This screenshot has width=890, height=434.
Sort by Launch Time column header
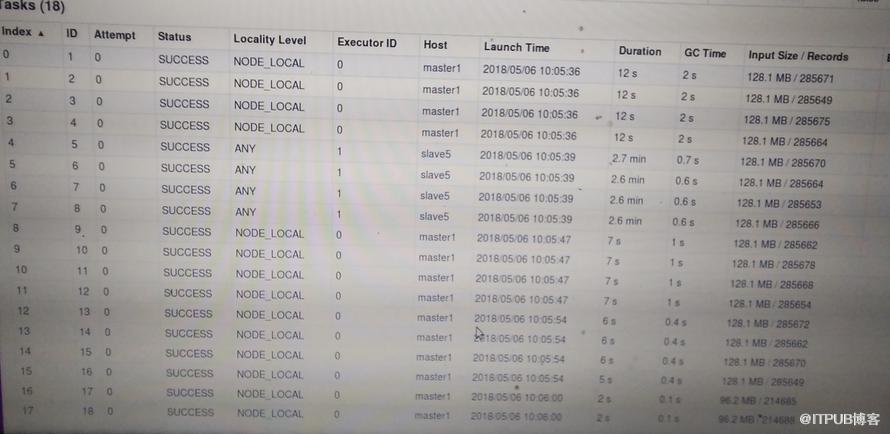click(517, 47)
